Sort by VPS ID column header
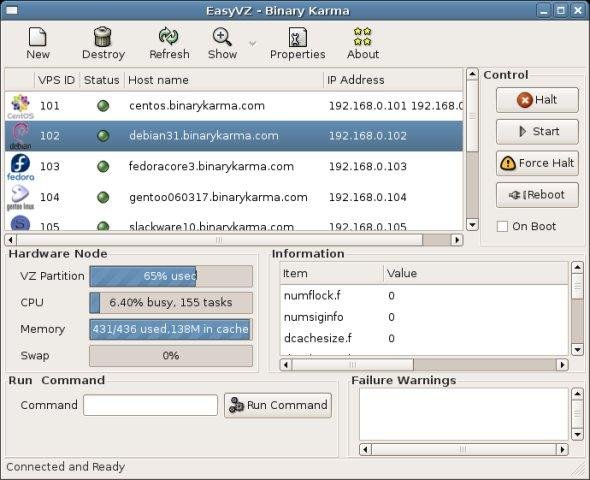This screenshot has width=590, height=480. pos(56,80)
